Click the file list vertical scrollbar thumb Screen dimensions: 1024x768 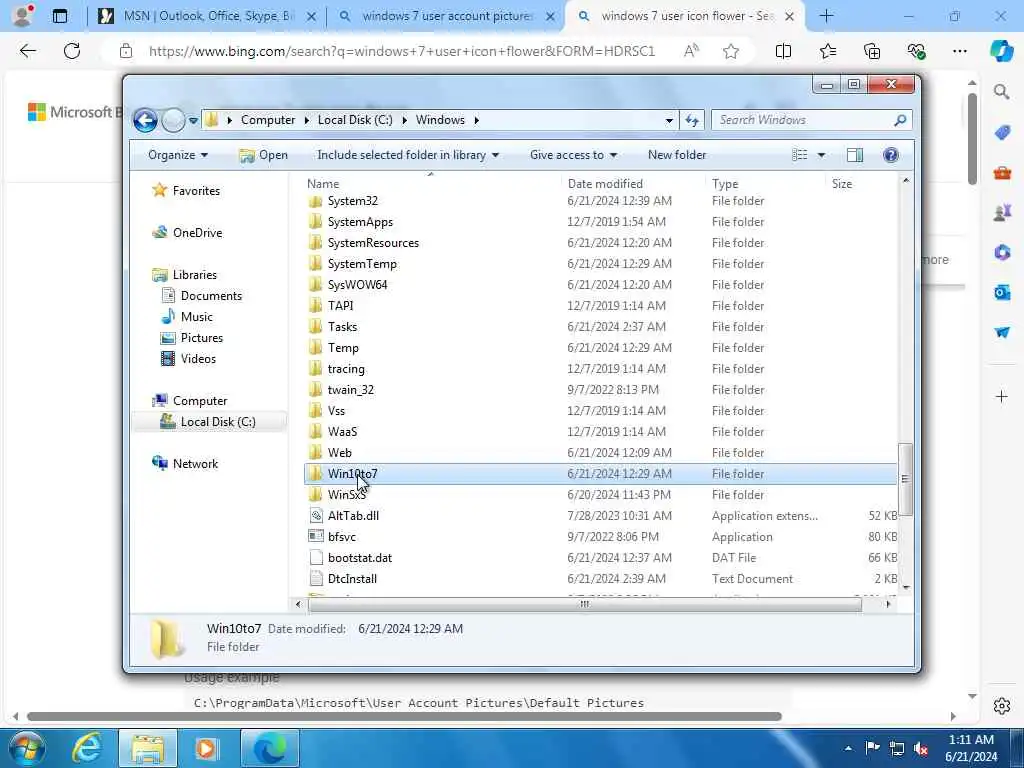coord(905,479)
